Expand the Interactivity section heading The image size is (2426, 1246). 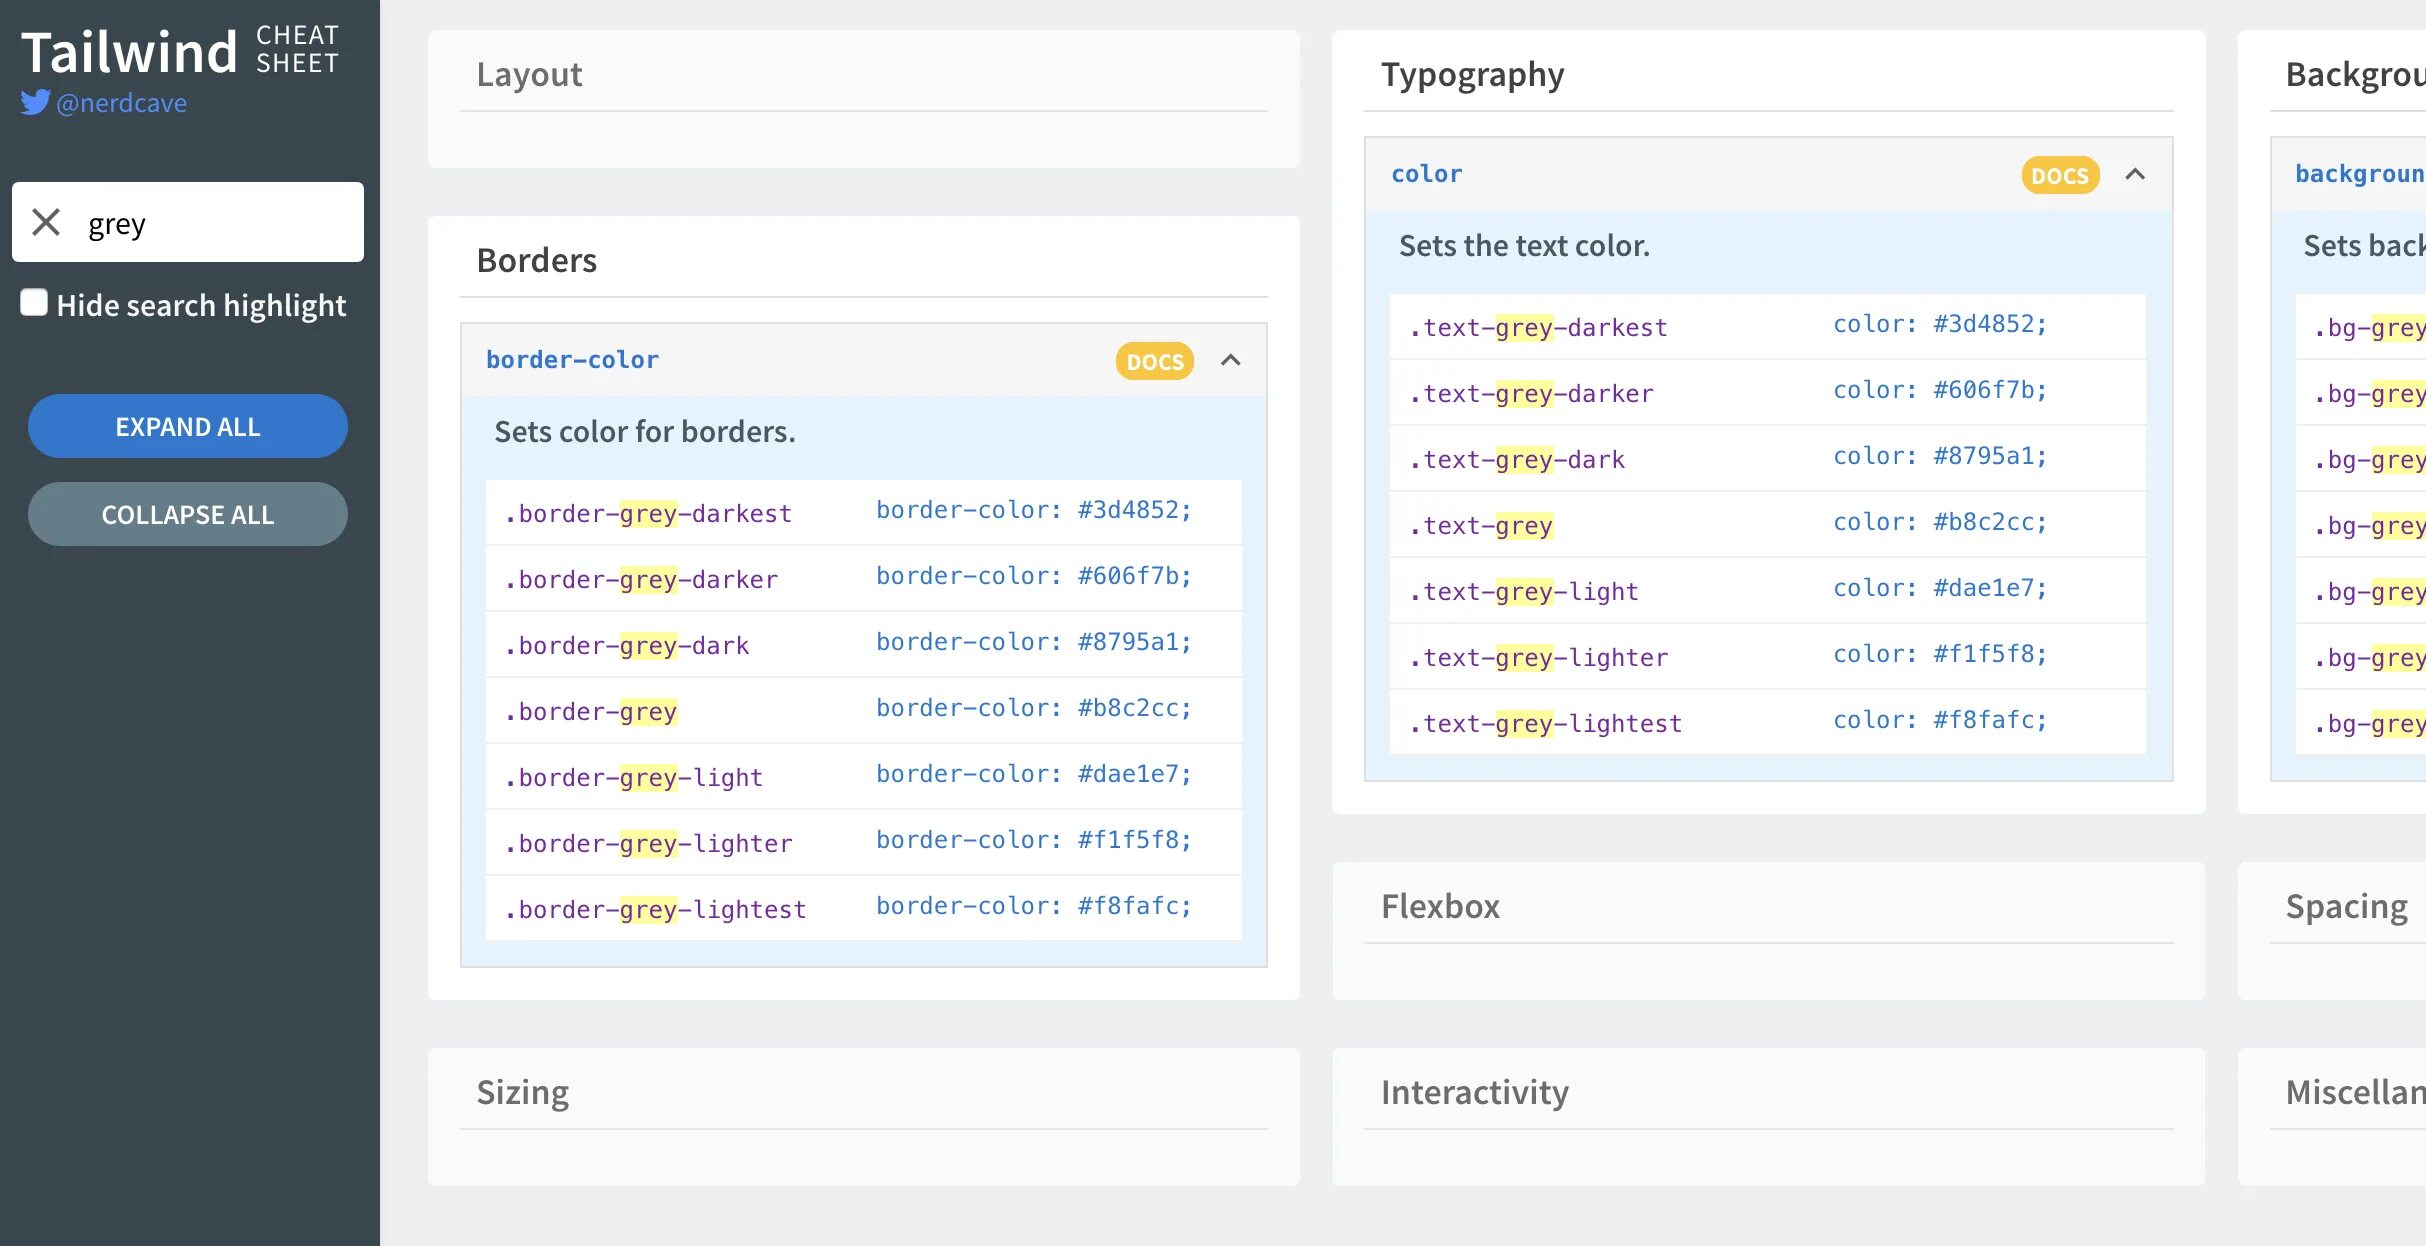click(1474, 1093)
